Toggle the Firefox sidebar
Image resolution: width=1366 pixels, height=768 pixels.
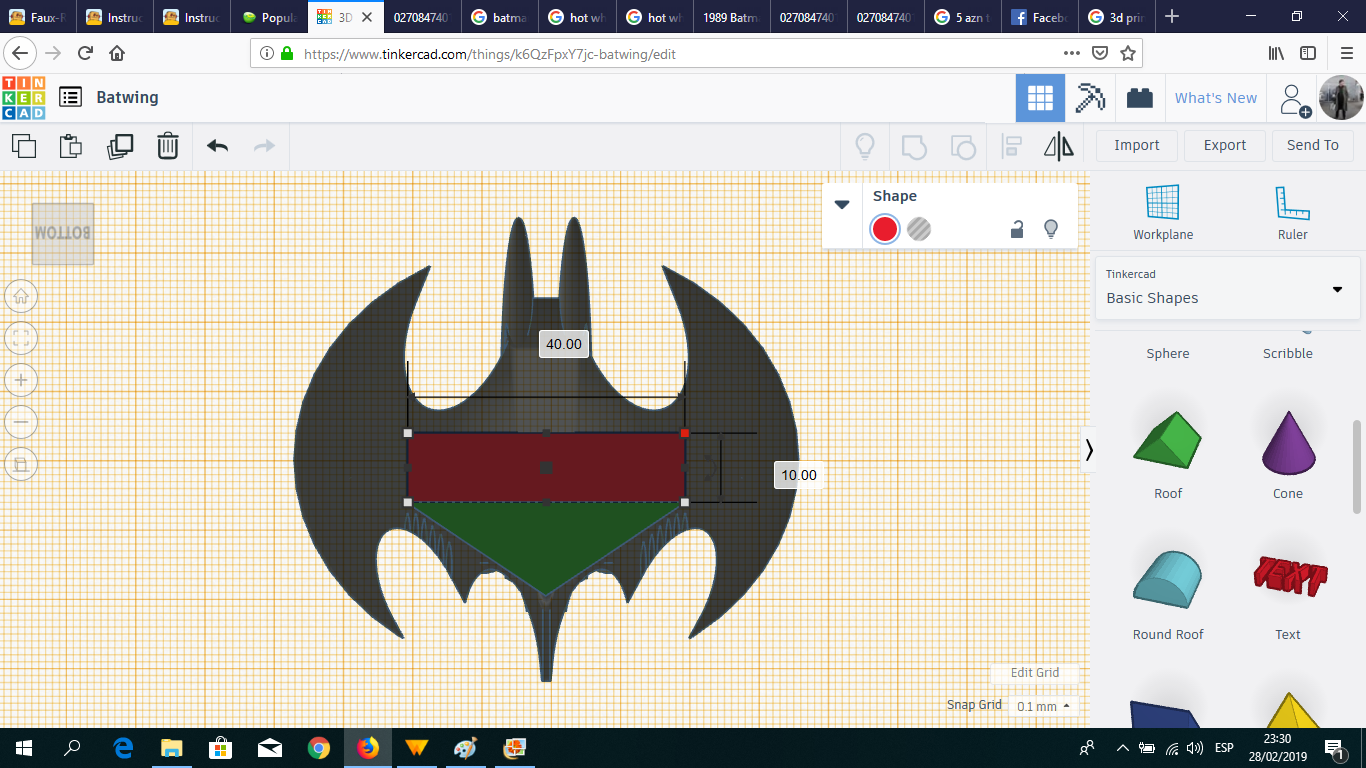1308,53
